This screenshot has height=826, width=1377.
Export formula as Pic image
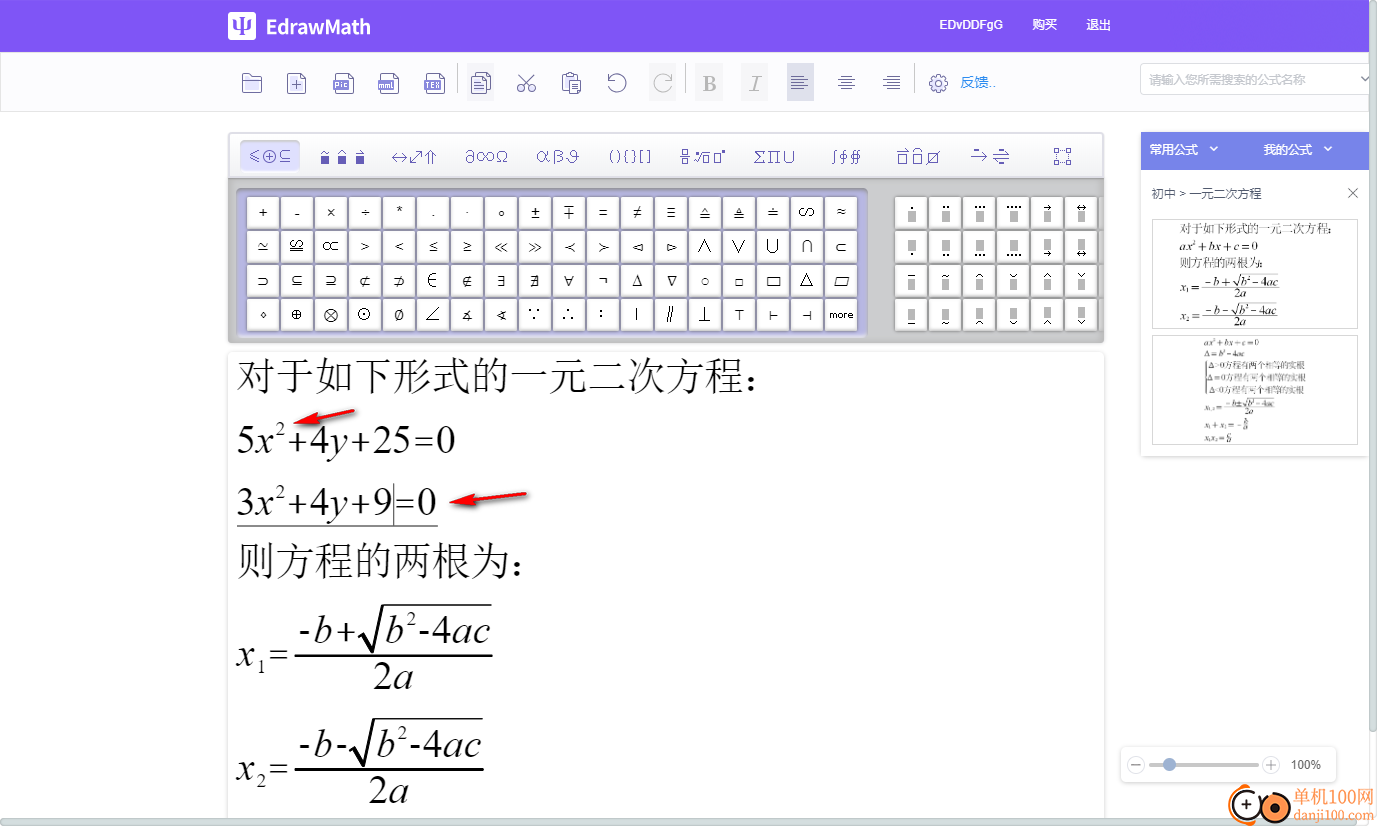pos(343,83)
